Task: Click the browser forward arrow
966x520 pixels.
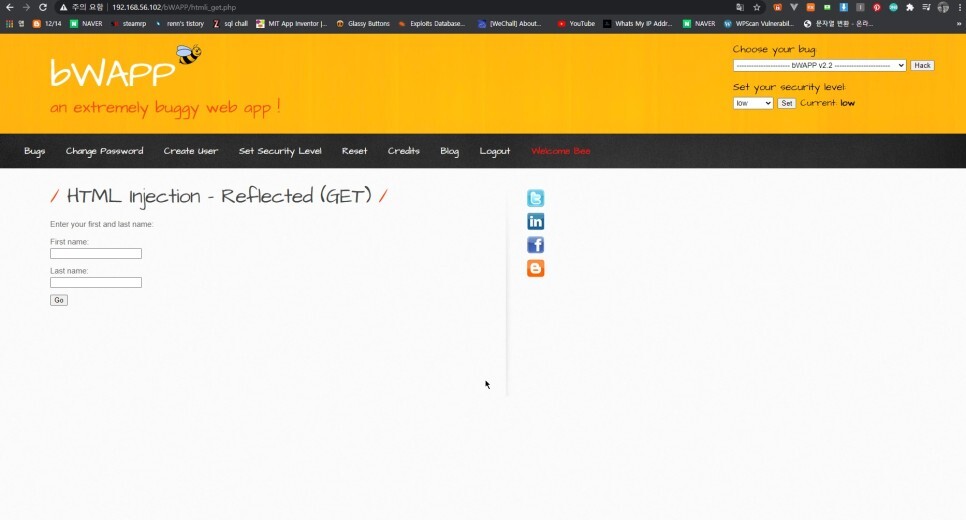Action: point(26,7)
